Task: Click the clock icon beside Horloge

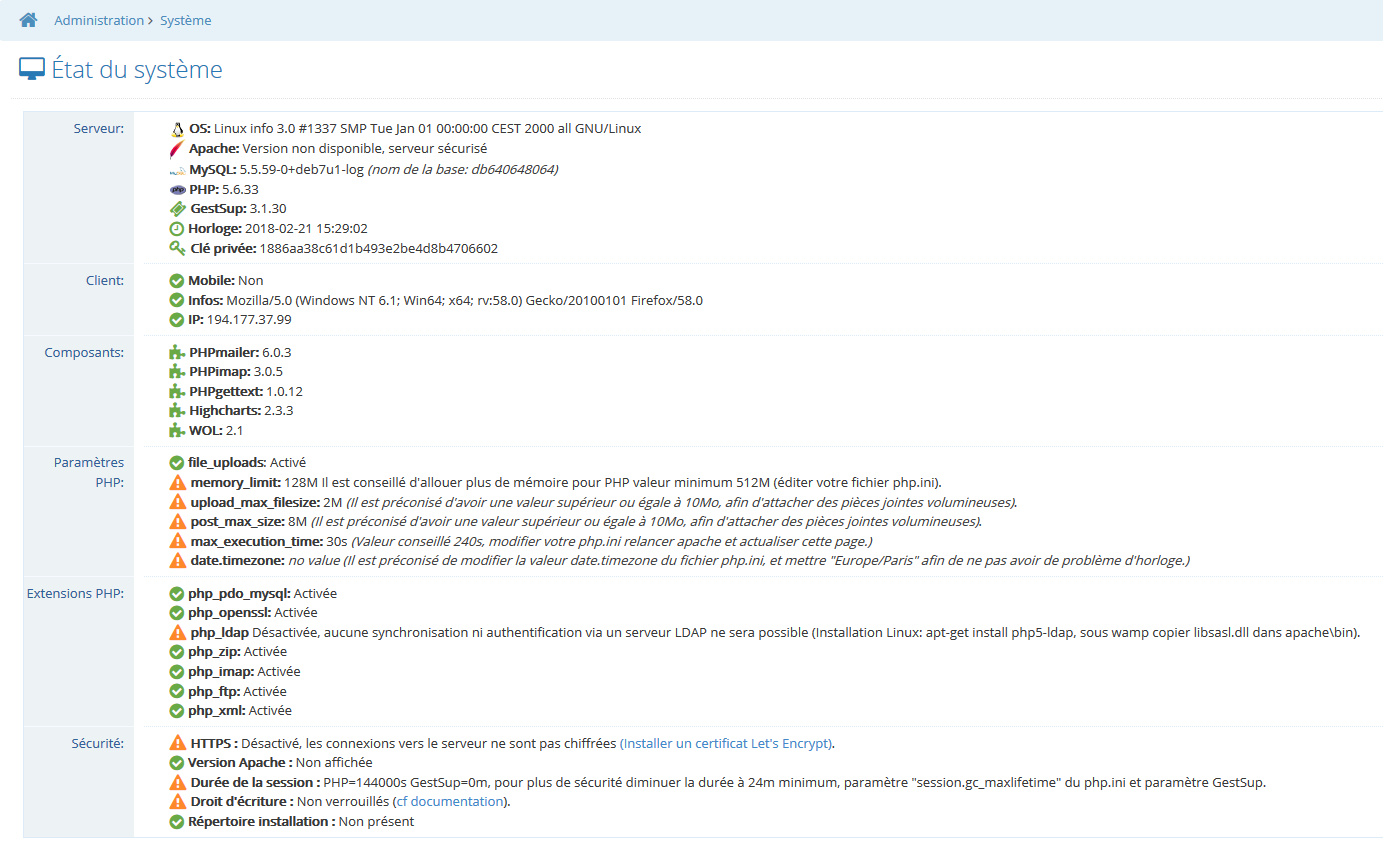Action: 177,229
